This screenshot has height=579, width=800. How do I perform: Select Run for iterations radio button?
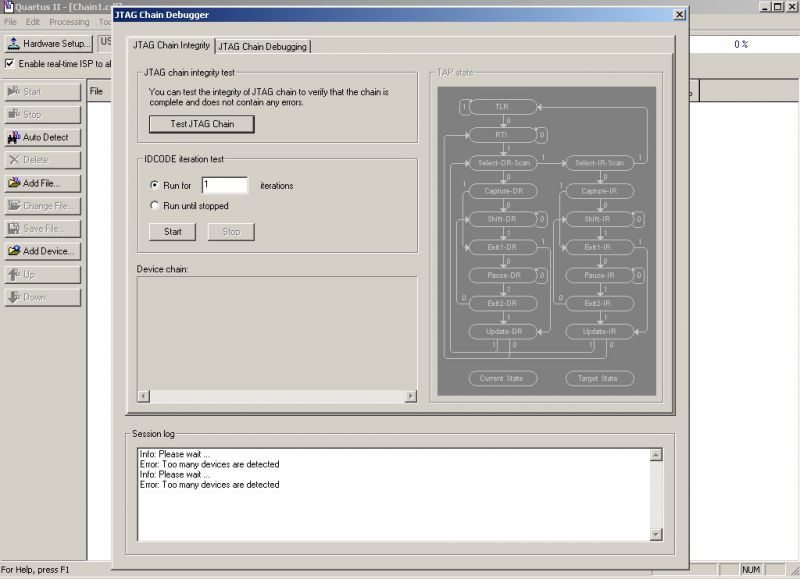pyautogui.click(x=154, y=185)
